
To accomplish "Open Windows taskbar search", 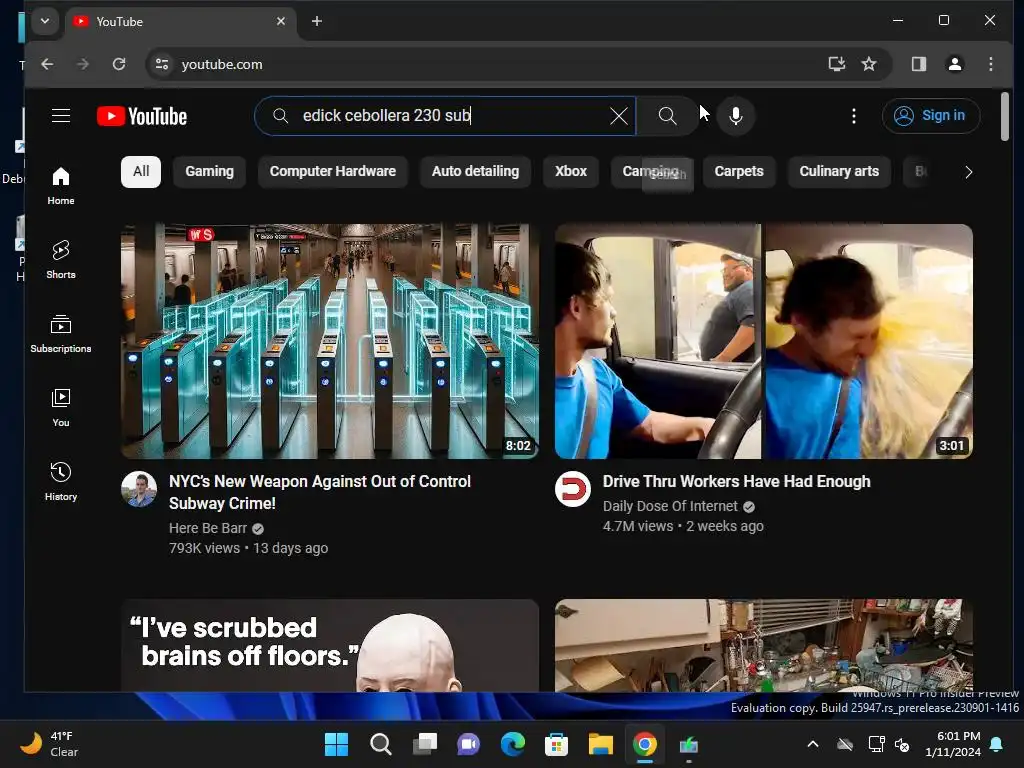I will (381, 744).
